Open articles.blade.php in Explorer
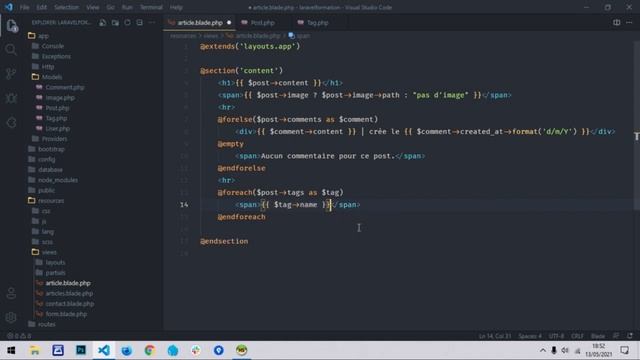The width and height of the screenshot is (640, 360). point(69,293)
